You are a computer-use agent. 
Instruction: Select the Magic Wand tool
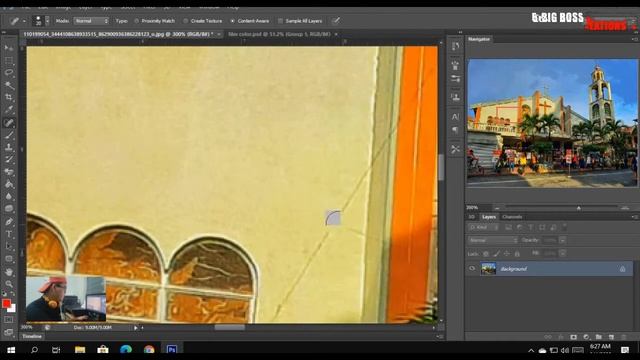click(9, 85)
